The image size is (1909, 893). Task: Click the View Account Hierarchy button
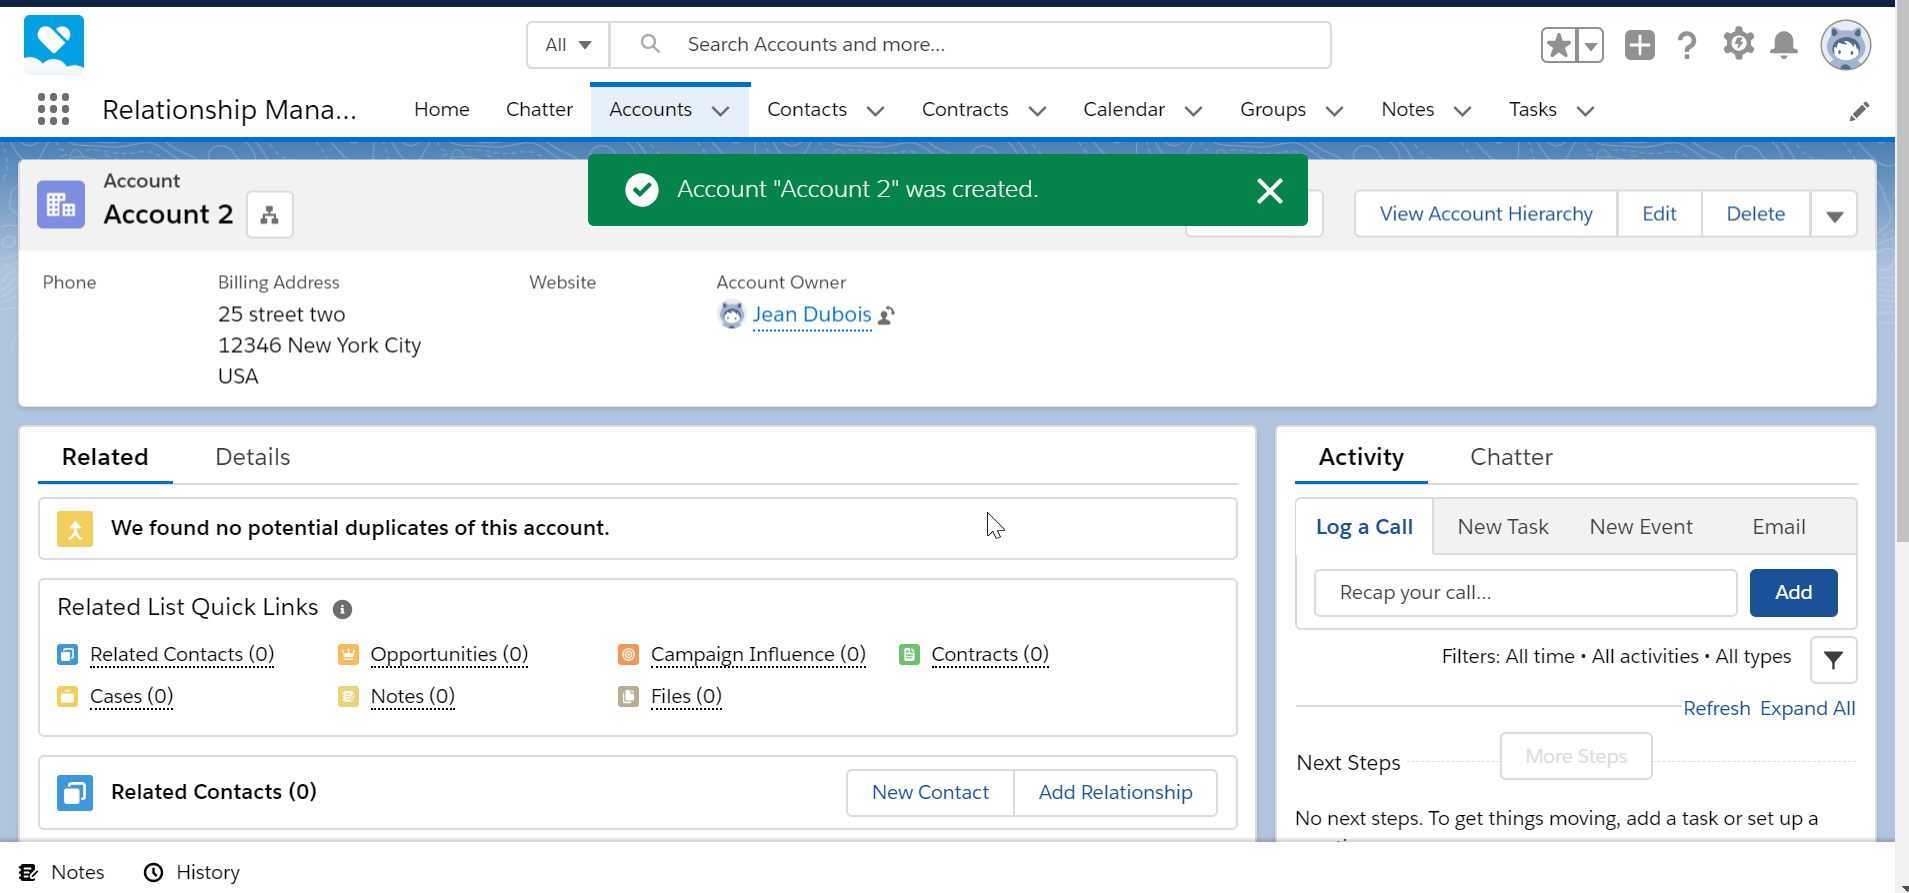pos(1486,214)
